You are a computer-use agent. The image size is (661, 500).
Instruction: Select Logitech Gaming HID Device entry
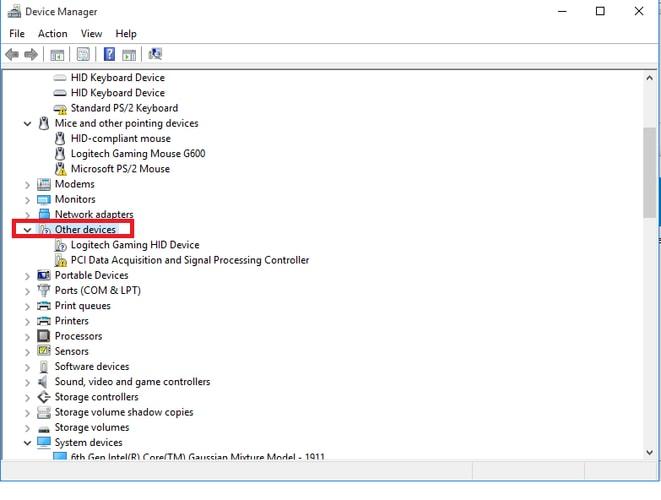coord(135,245)
